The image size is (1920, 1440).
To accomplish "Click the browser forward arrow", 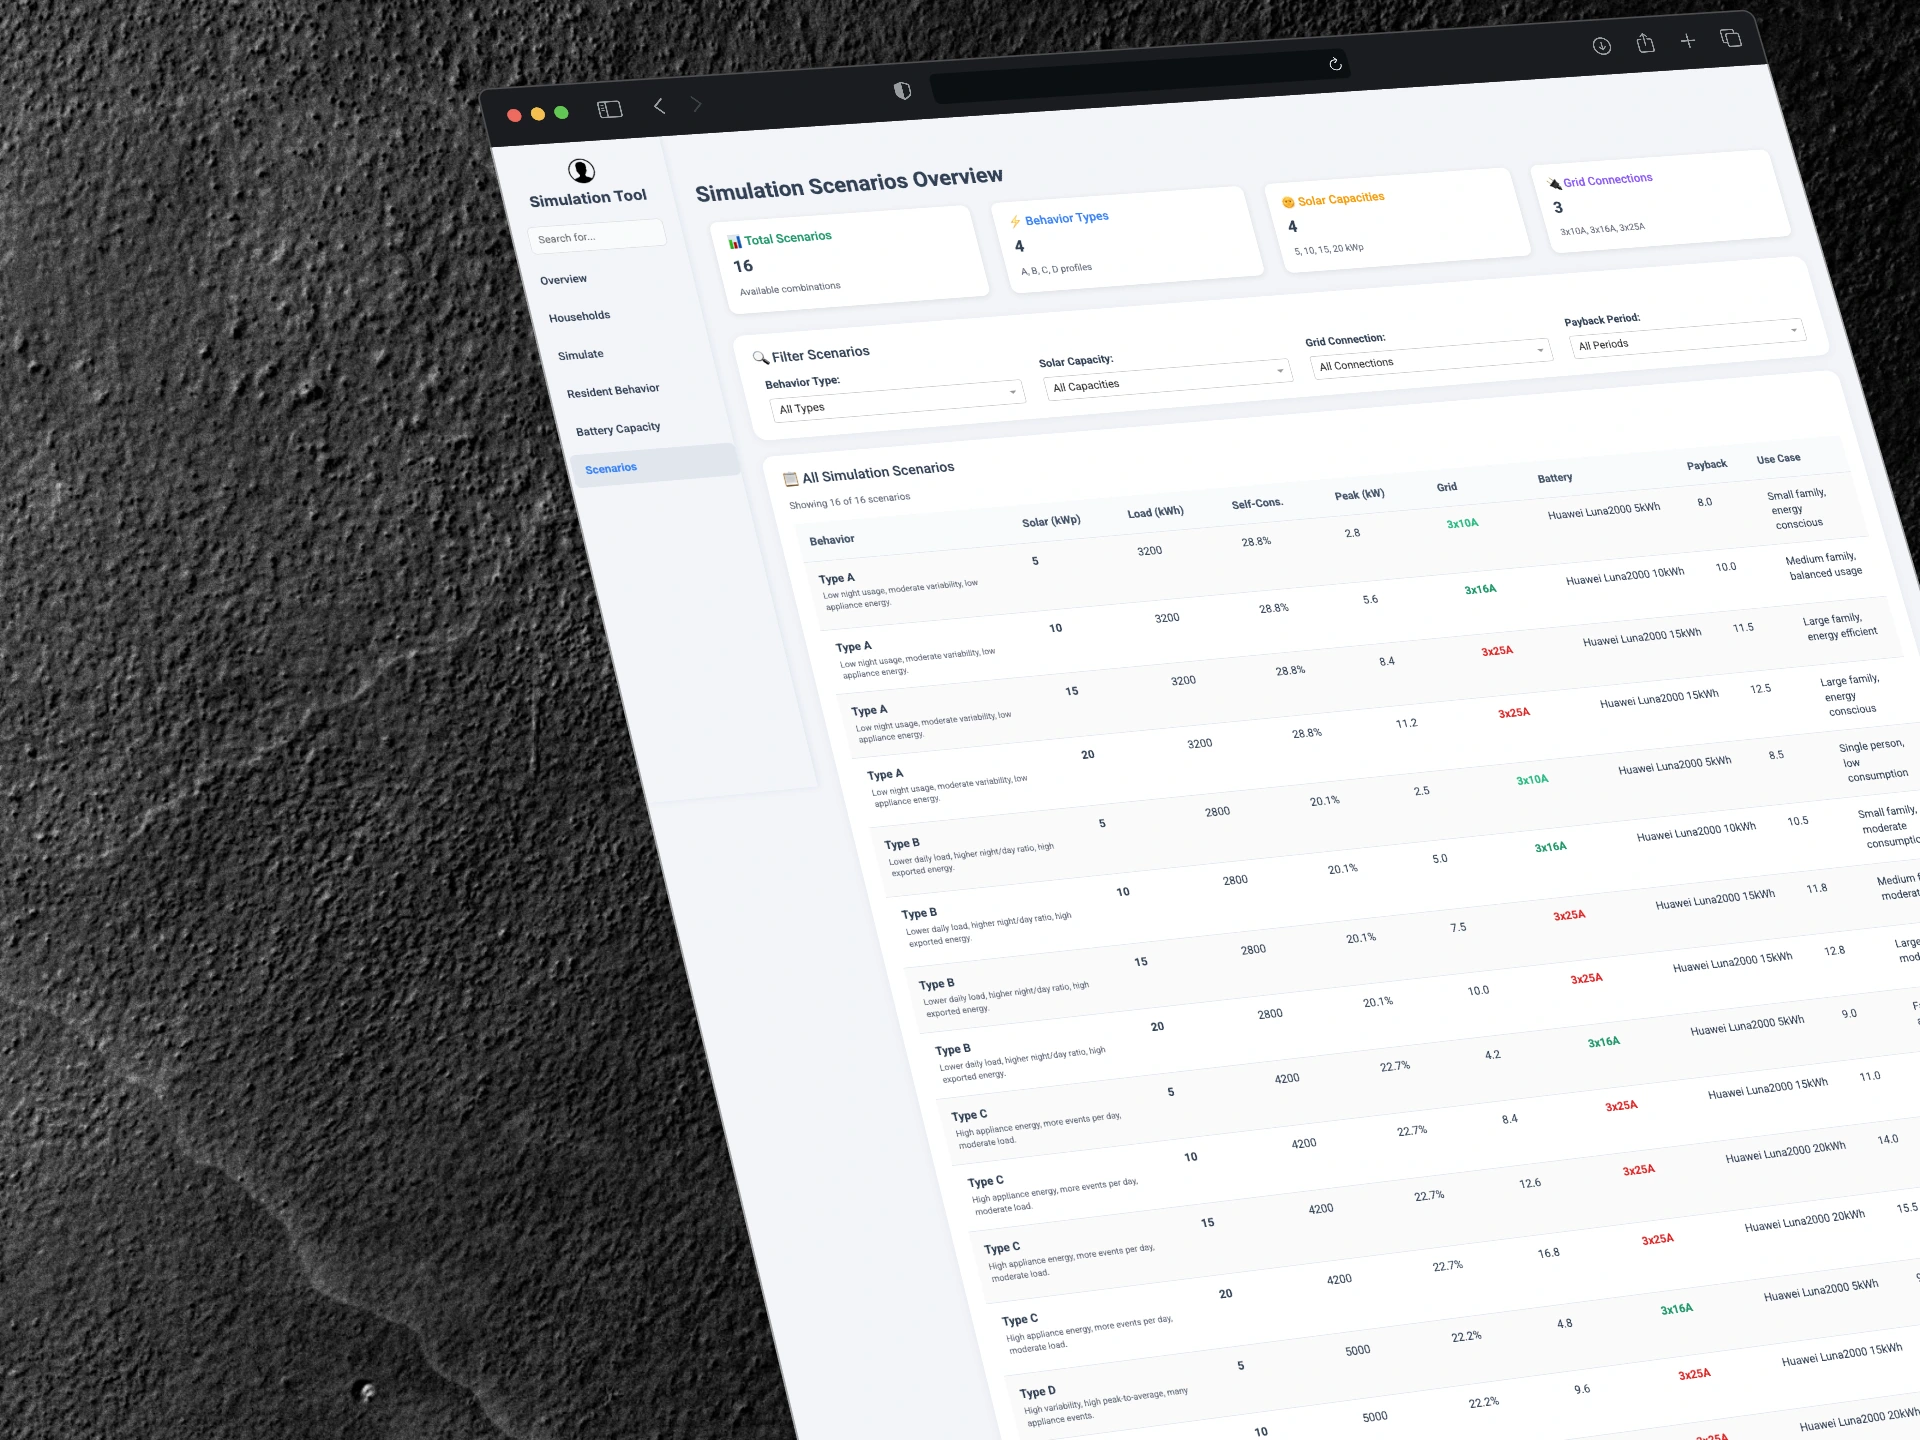I will click(697, 103).
